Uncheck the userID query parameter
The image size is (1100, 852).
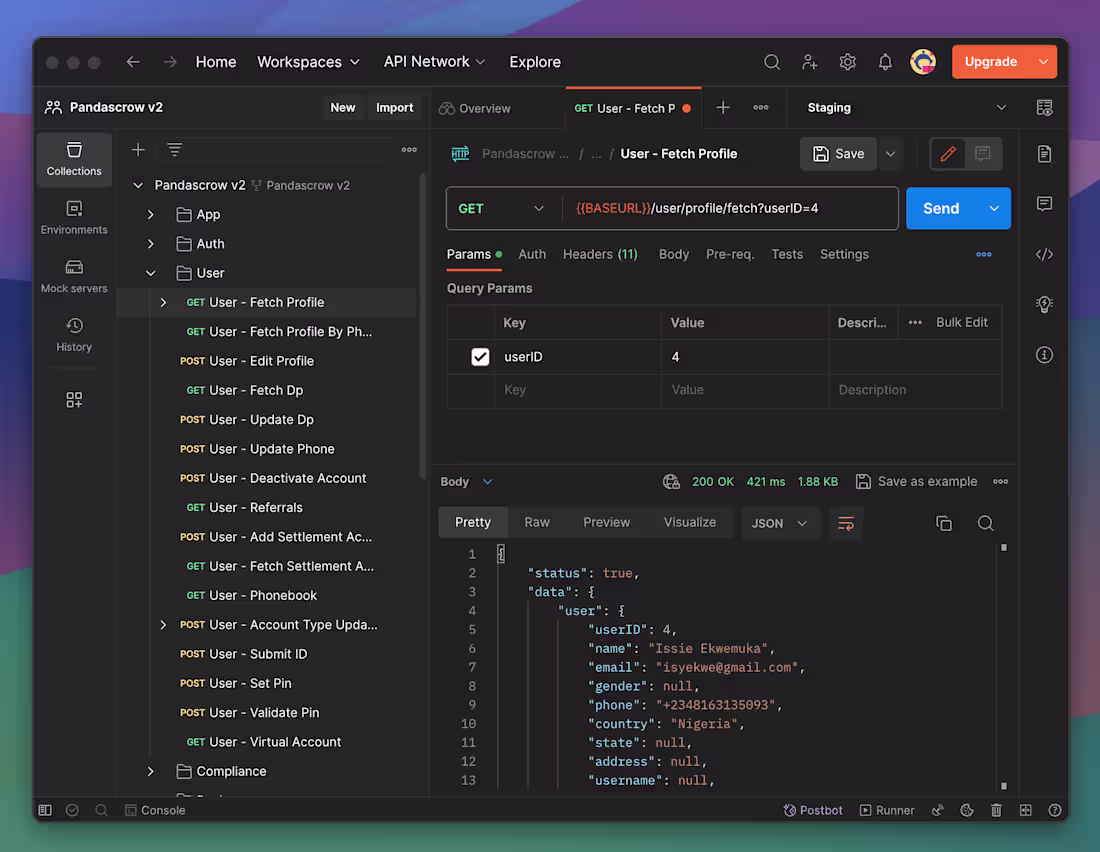pyautogui.click(x=480, y=356)
